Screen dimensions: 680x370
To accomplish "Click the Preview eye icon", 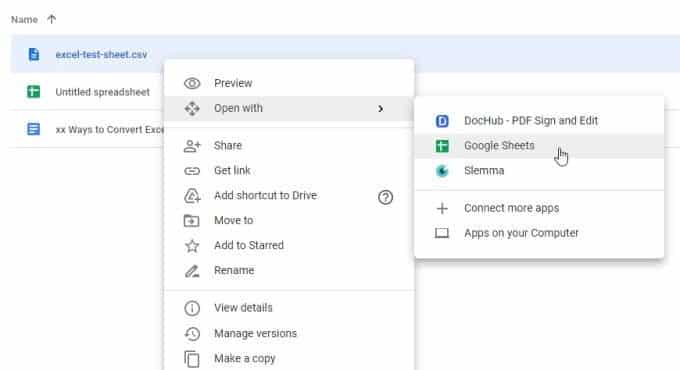I will point(192,83).
